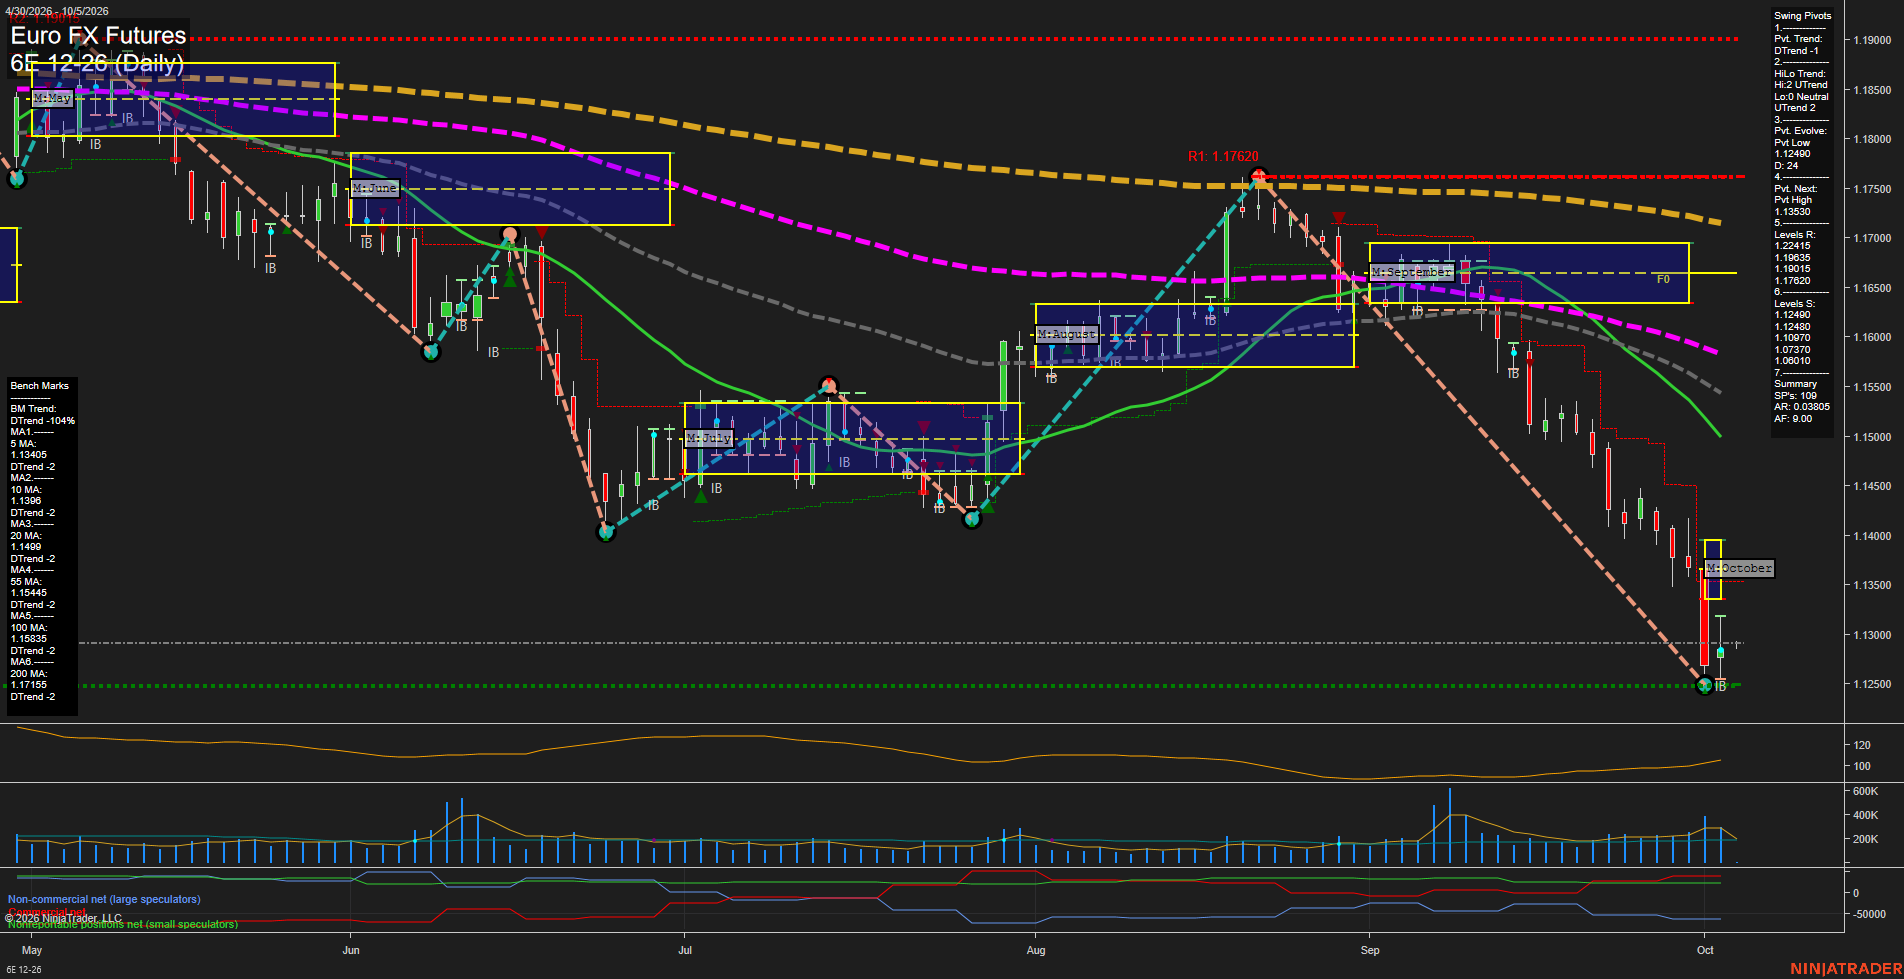Click the 1.12500 price axis label
Viewport: 1904px width, 979px height.
(x=1871, y=684)
